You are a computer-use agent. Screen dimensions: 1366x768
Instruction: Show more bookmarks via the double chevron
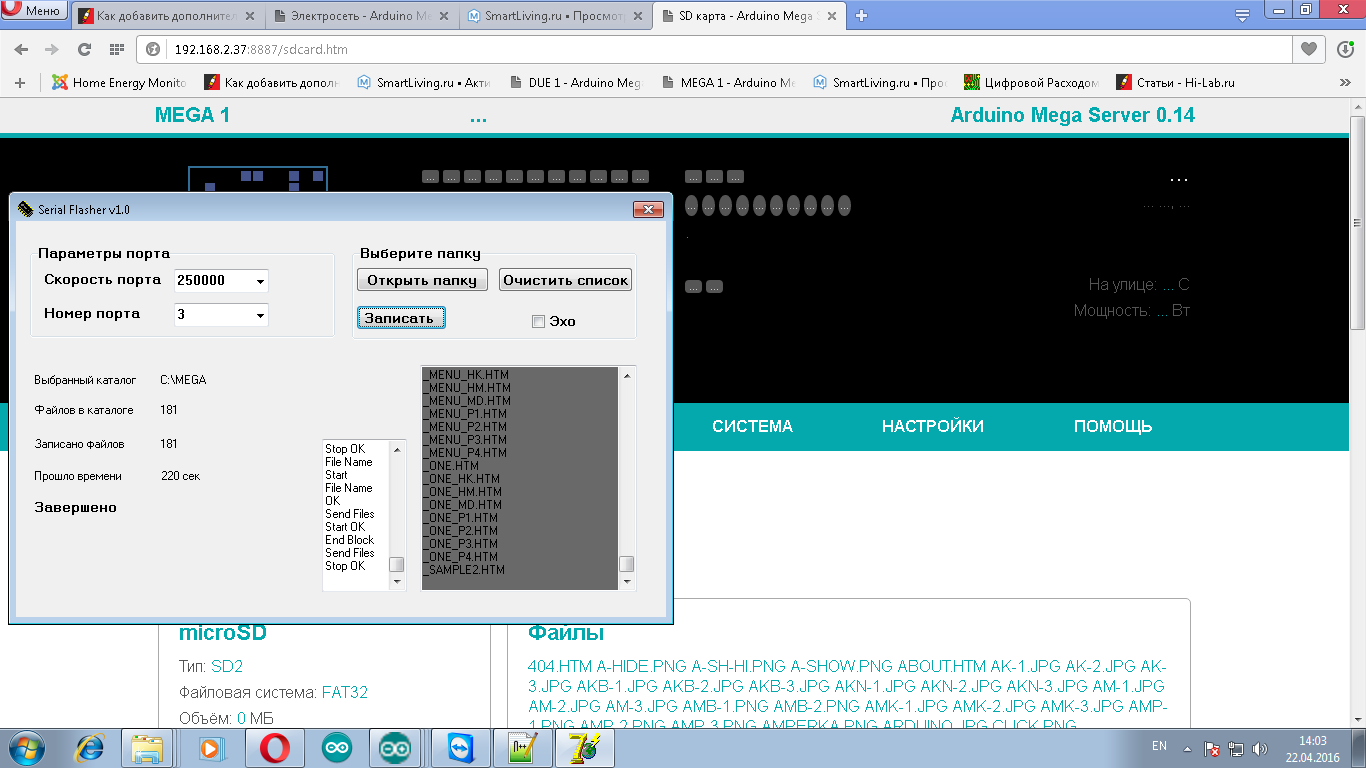click(x=1345, y=83)
